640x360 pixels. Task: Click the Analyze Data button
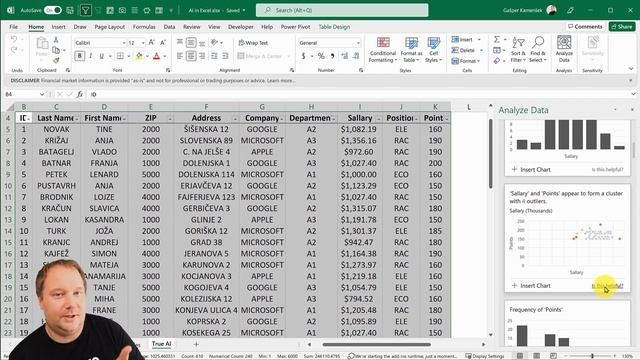564,49
